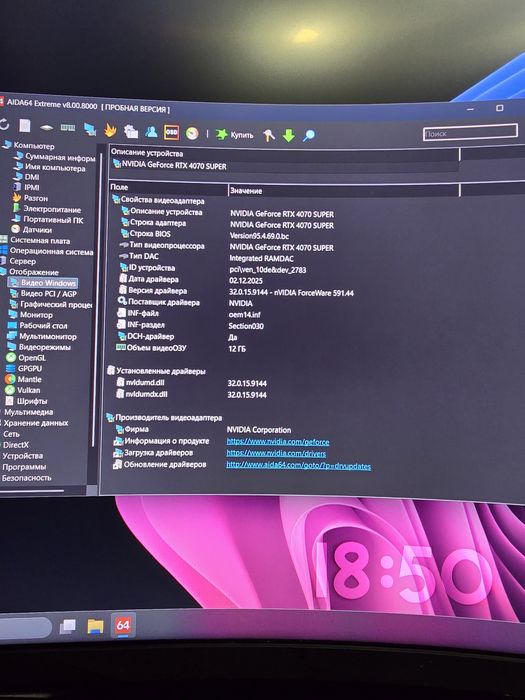Click the Значение column header

344,191
